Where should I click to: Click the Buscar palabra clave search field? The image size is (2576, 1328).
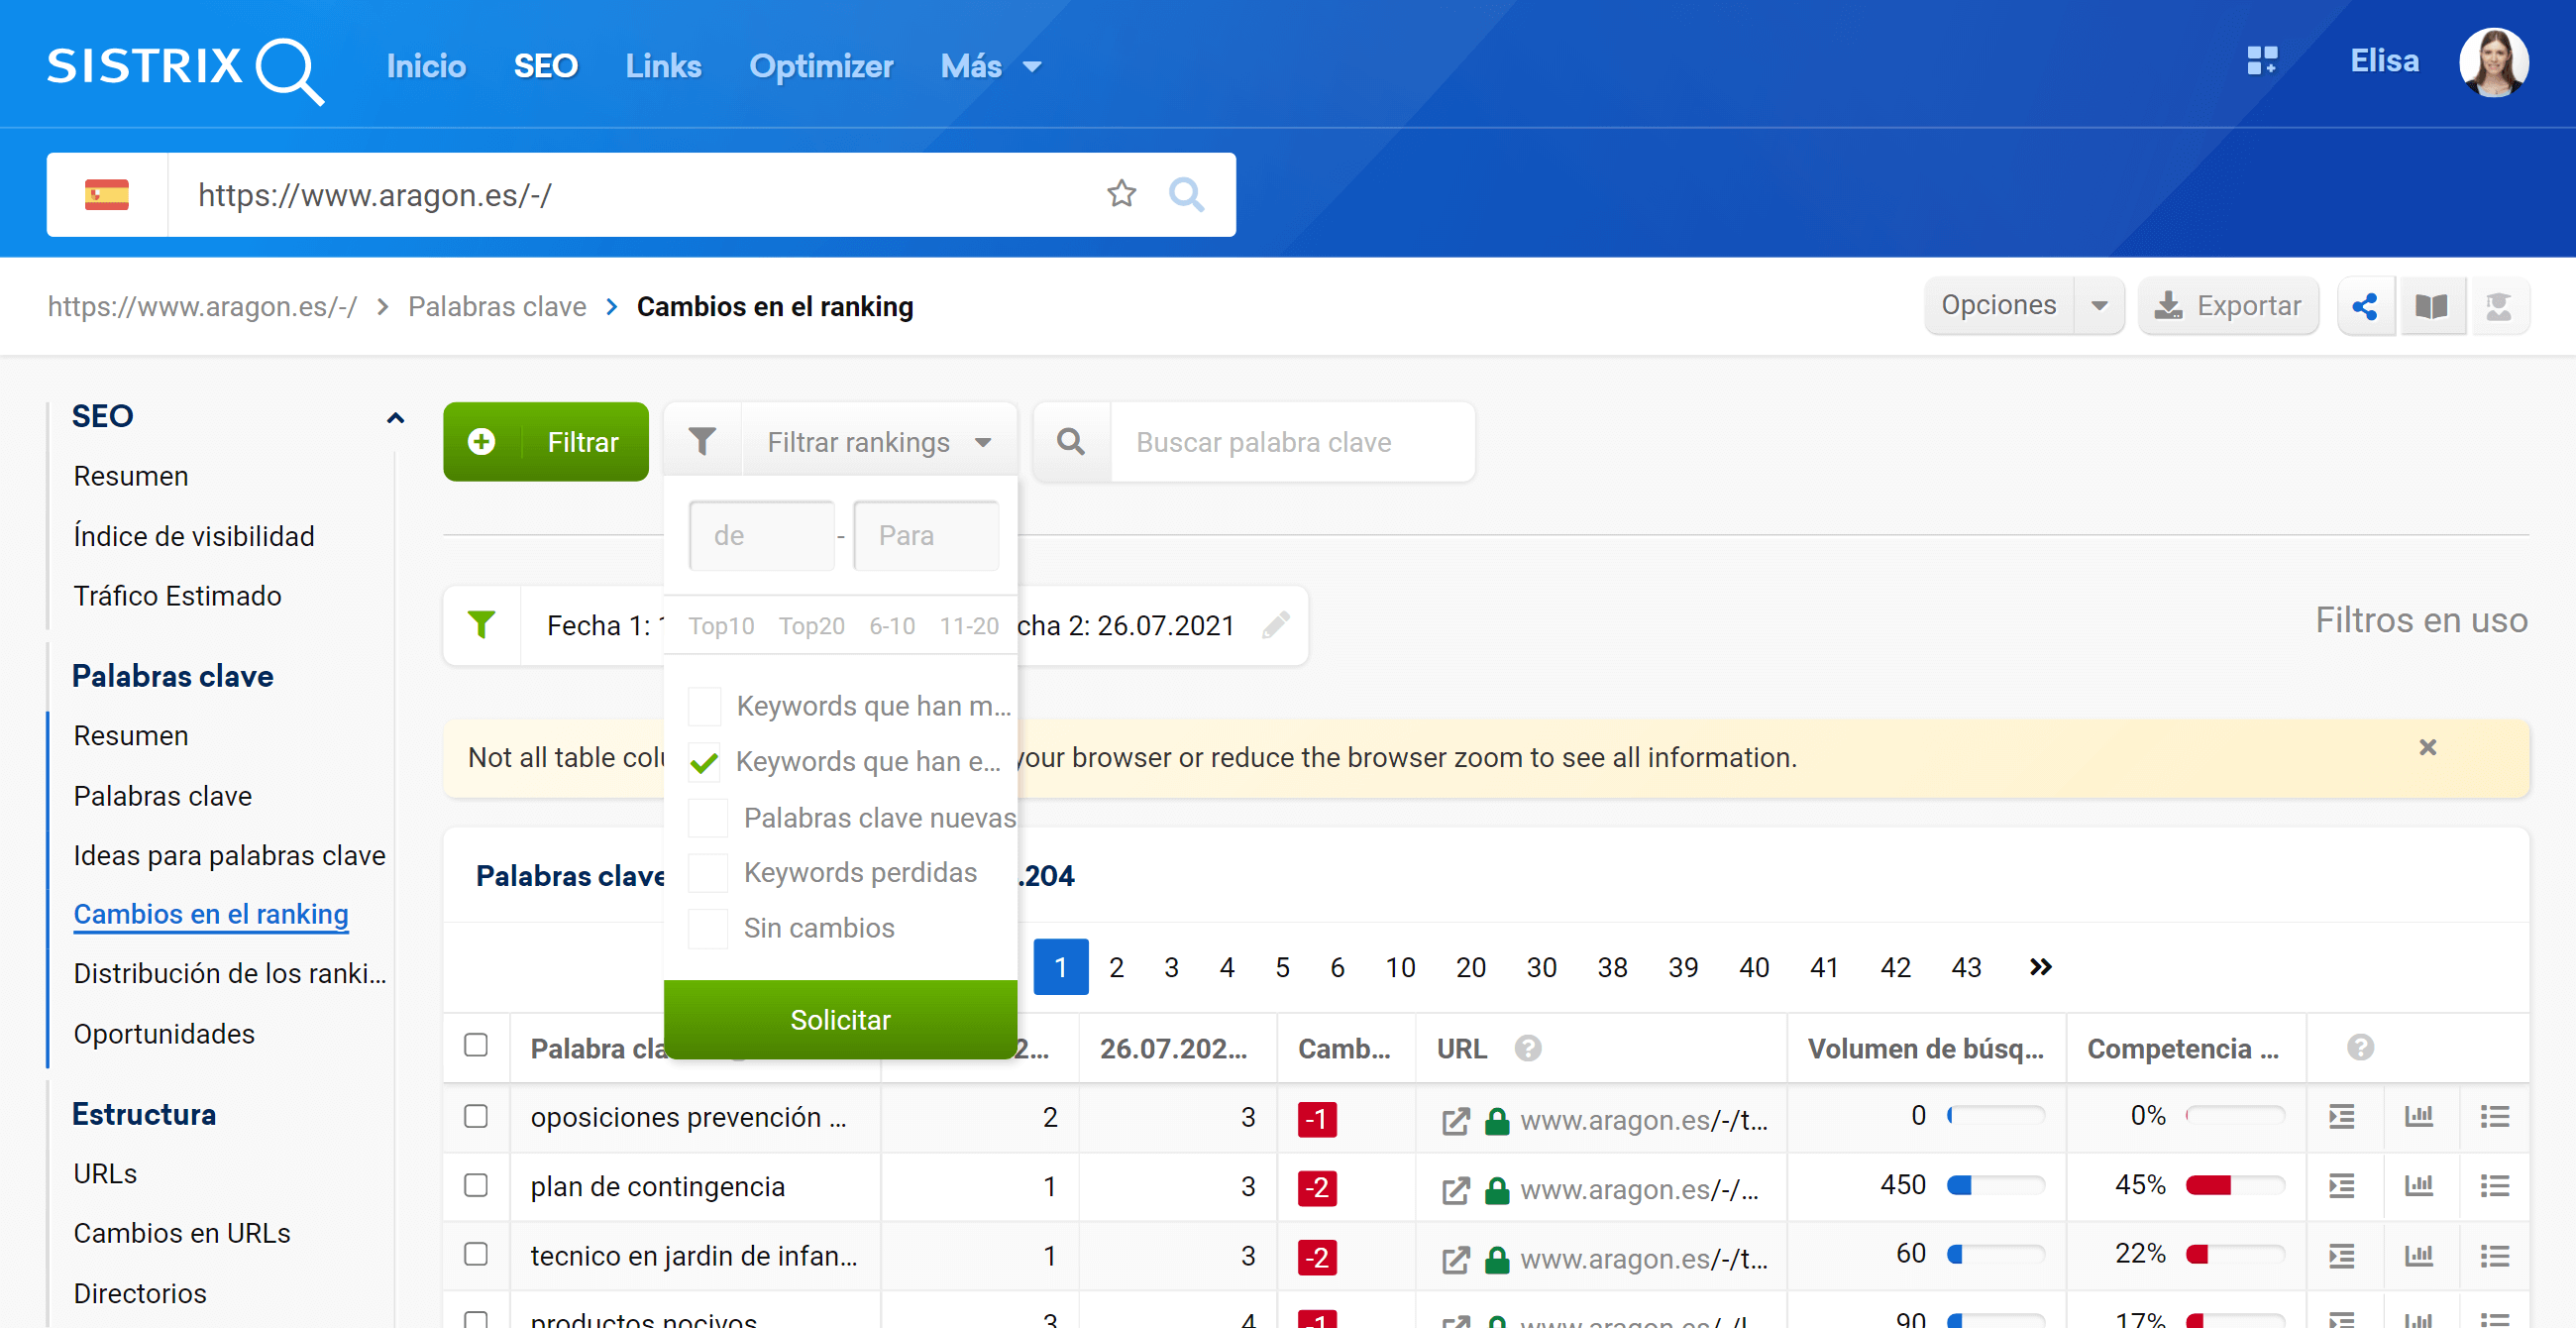point(1290,442)
